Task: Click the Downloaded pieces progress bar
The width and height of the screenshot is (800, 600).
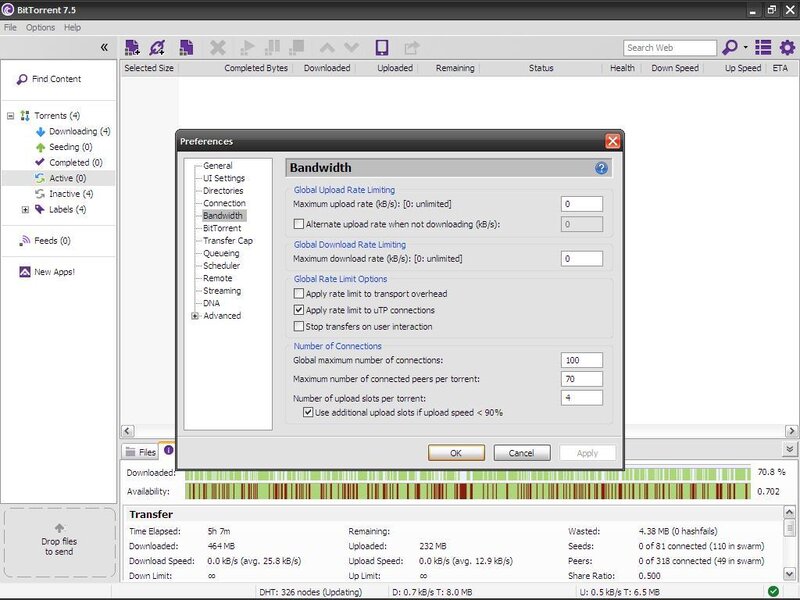Action: tap(467, 476)
